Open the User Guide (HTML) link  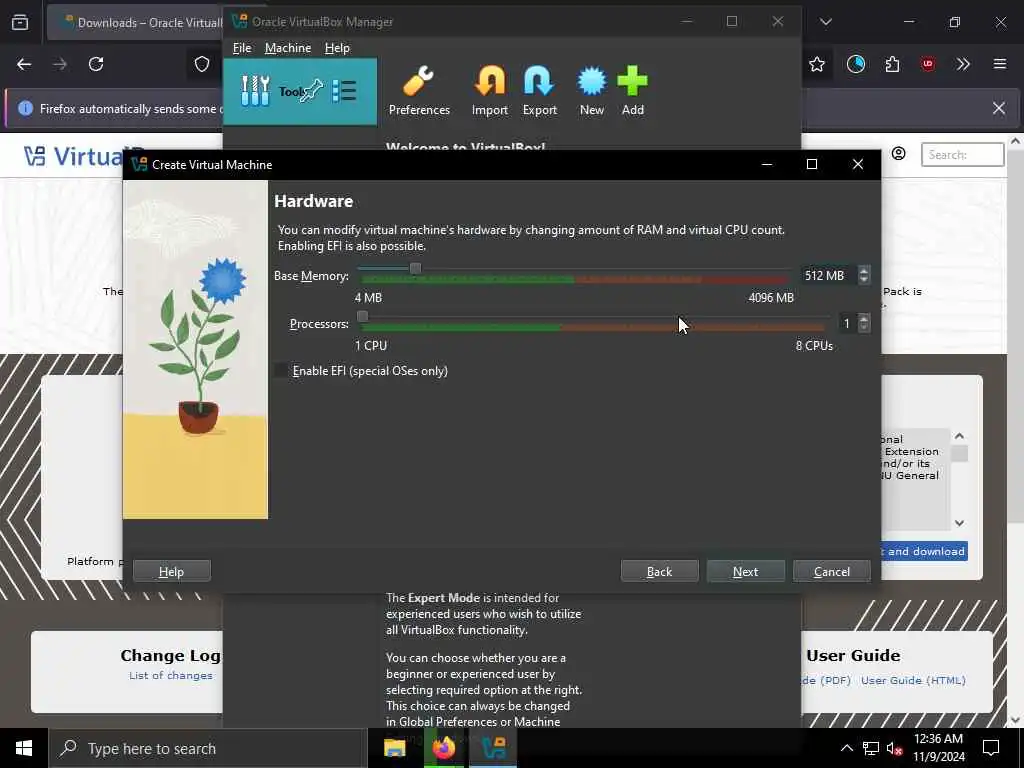pos(913,680)
